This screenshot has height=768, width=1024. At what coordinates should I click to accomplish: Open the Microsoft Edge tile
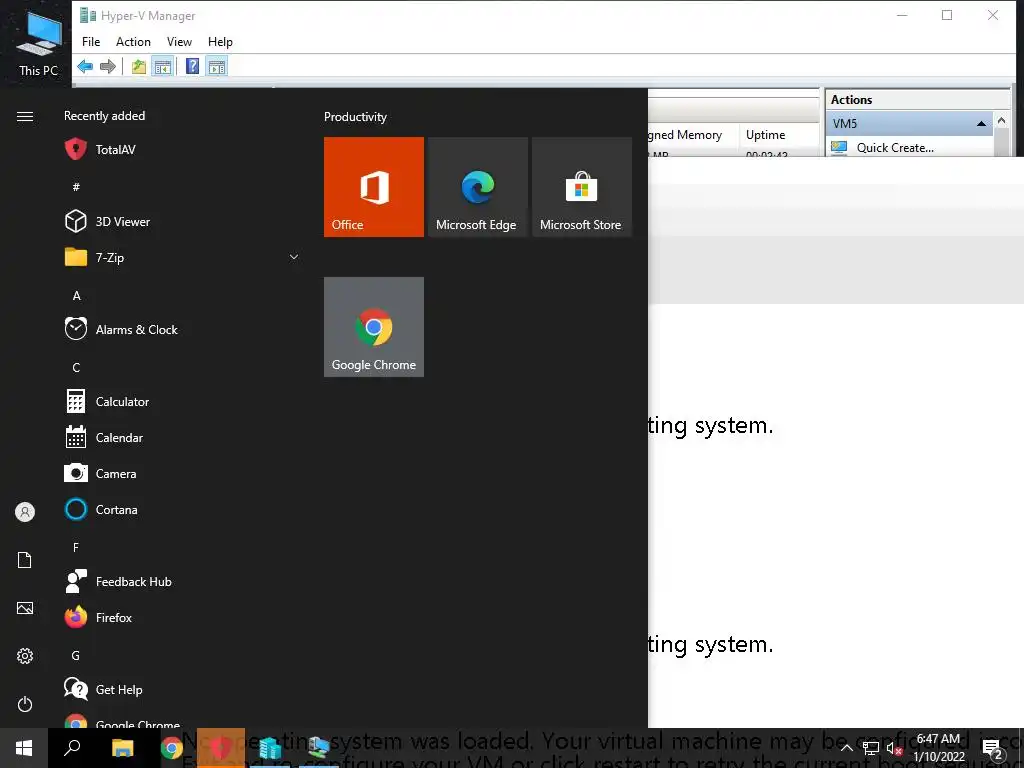pyautogui.click(x=477, y=187)
